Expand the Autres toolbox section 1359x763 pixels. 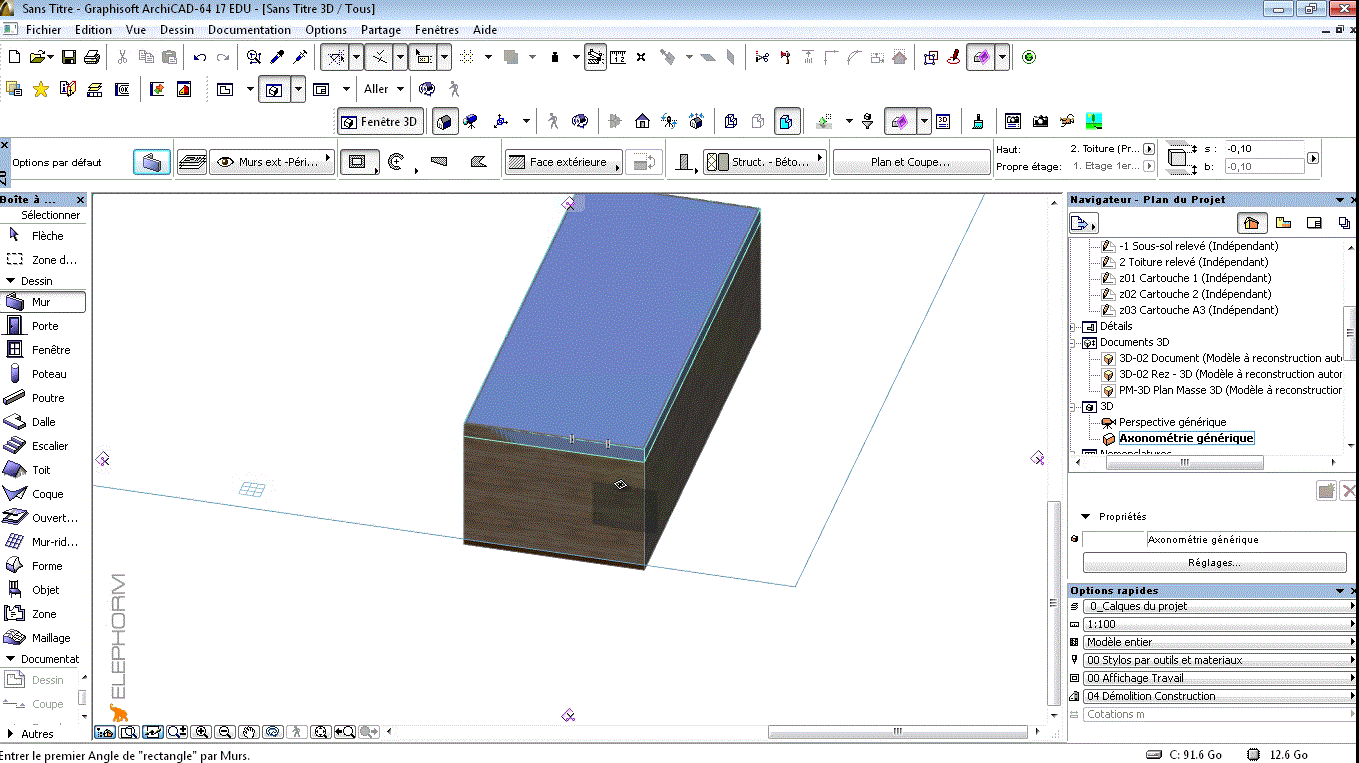tap(11, 734)
